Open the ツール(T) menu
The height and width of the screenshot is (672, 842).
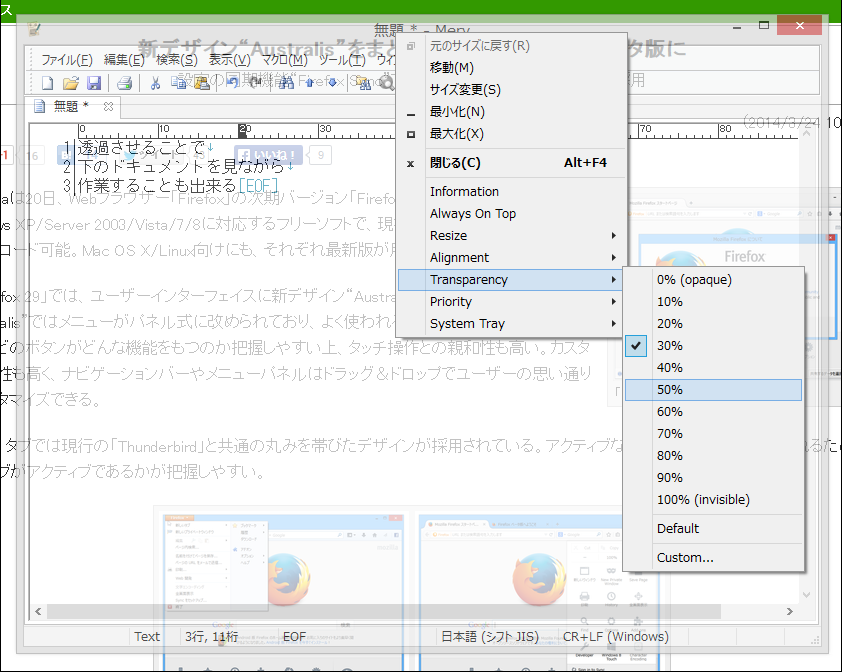pyautogui.click(x=342, y=60)
